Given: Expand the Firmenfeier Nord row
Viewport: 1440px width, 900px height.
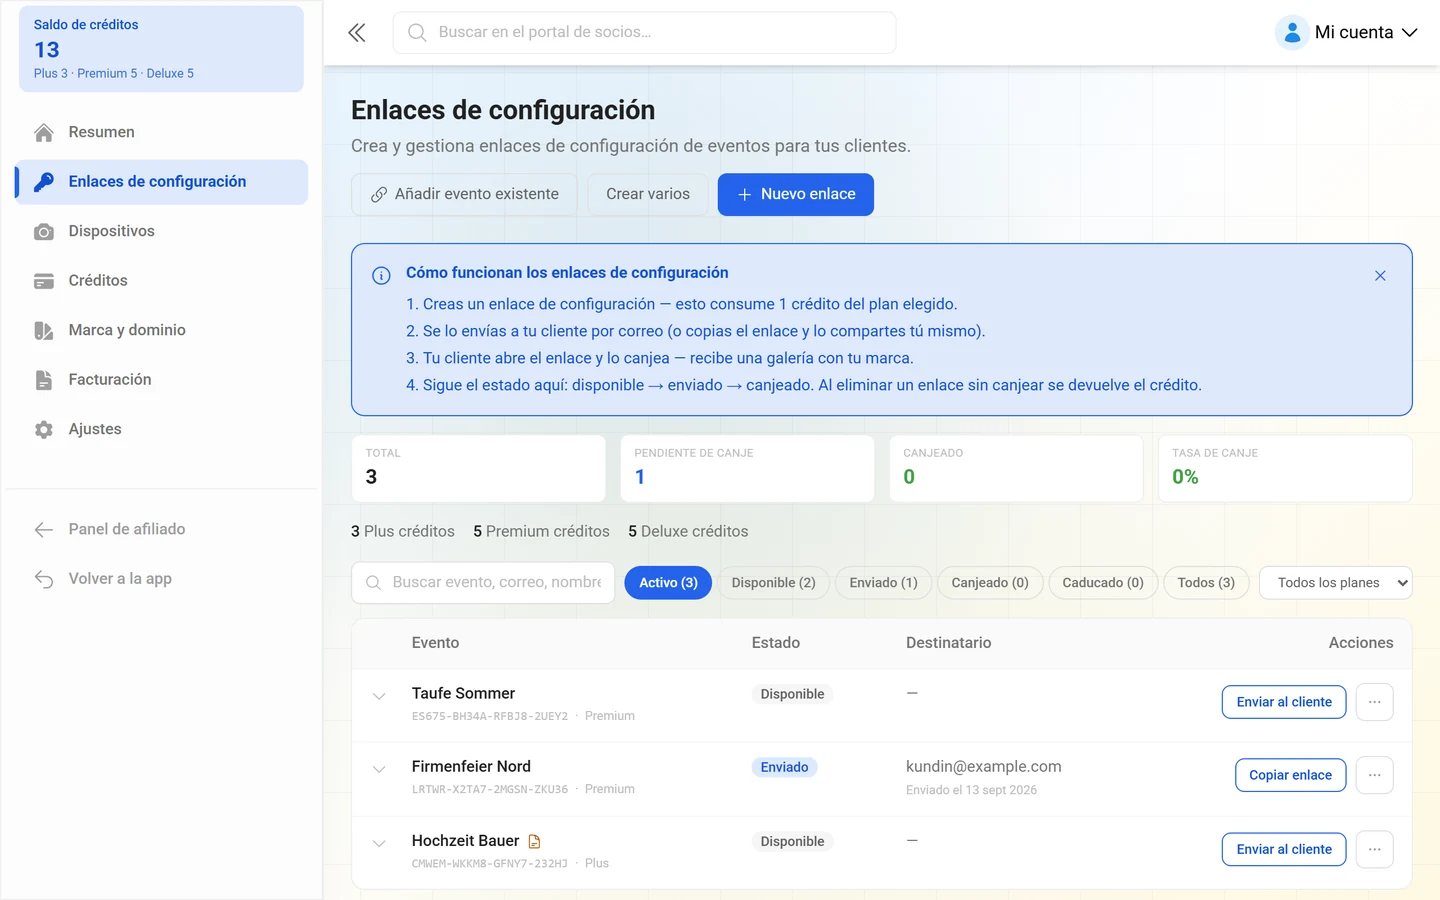Looking at the screenshot, I should coord(379,769).
